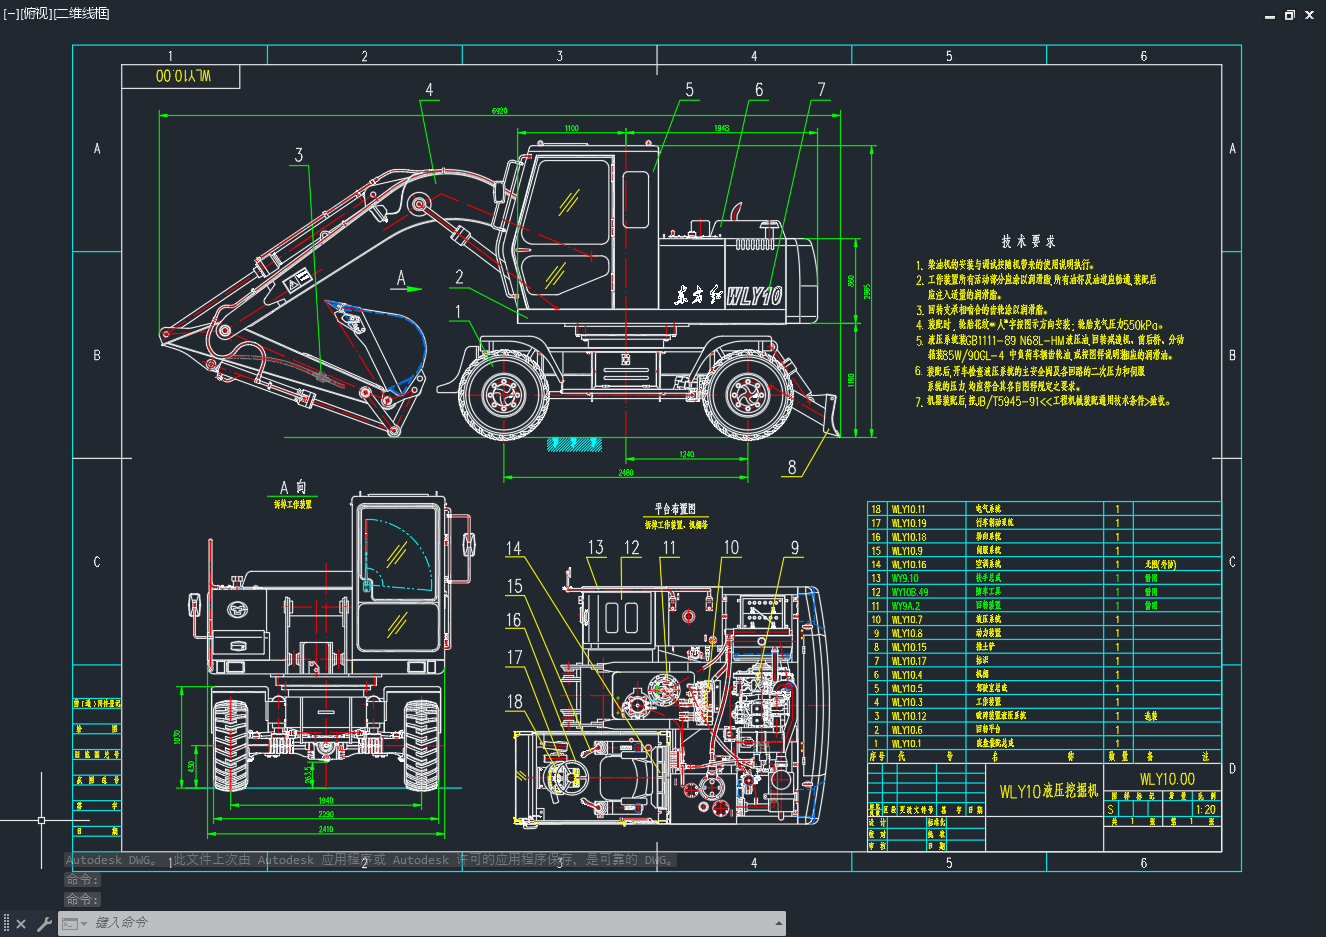Select the hatched ground block under the excavator
Screen dimensions: 1326x937
pos(574,444)
